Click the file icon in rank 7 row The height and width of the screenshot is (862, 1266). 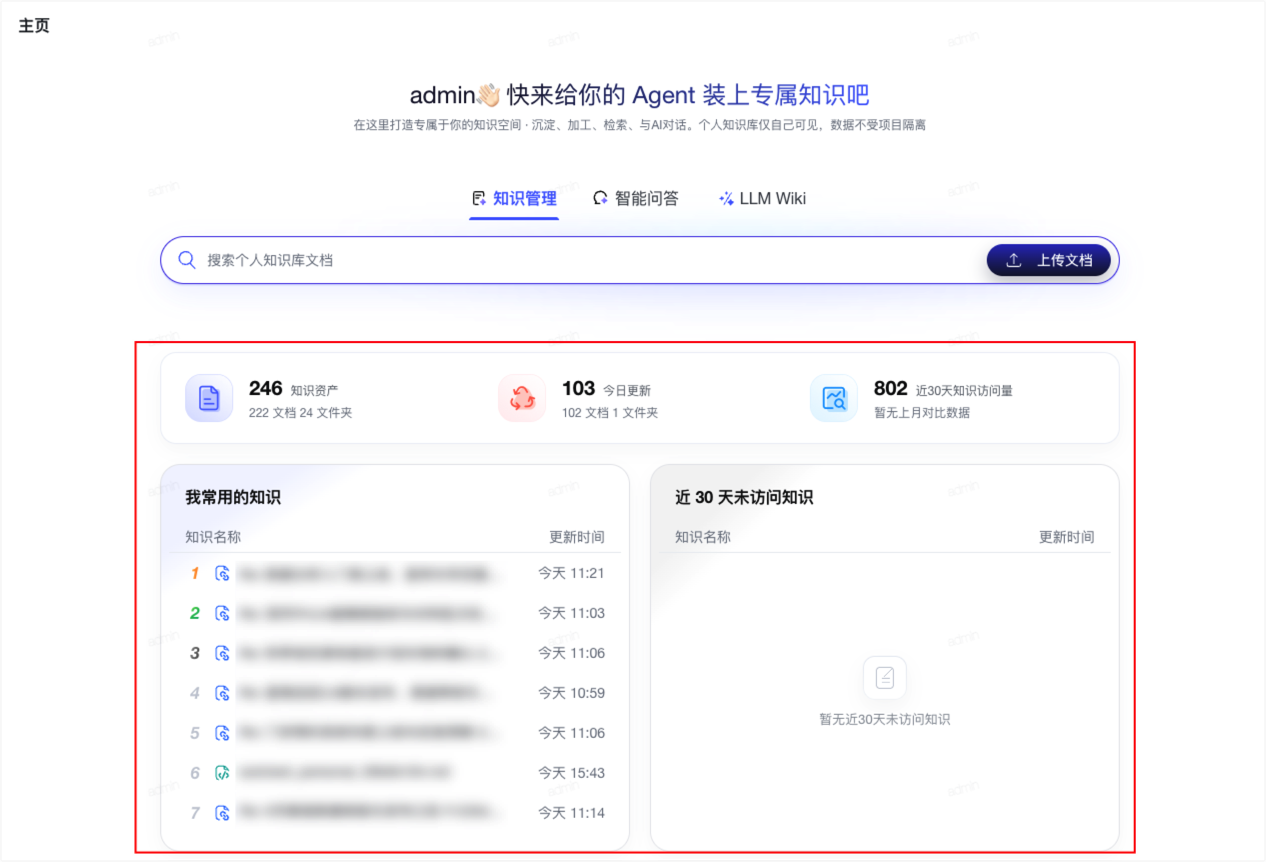point(223,813)
